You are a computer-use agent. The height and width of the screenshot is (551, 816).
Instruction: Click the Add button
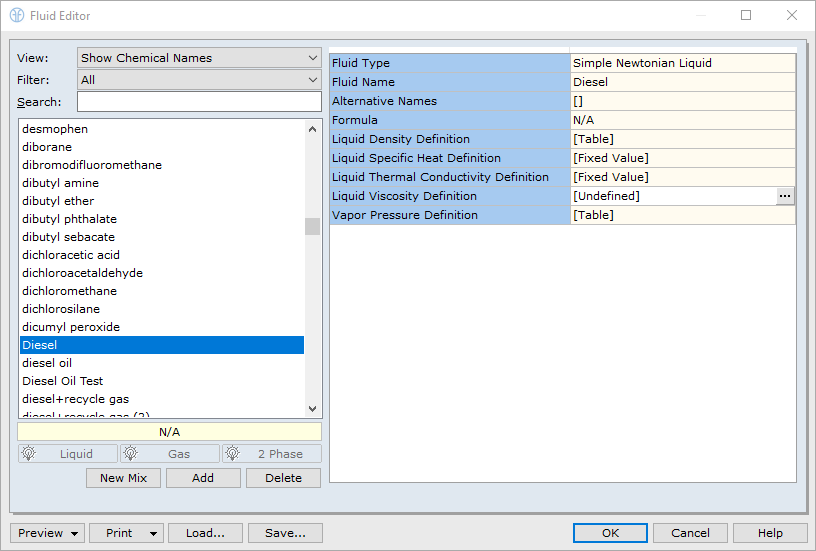tap(203, 478)
